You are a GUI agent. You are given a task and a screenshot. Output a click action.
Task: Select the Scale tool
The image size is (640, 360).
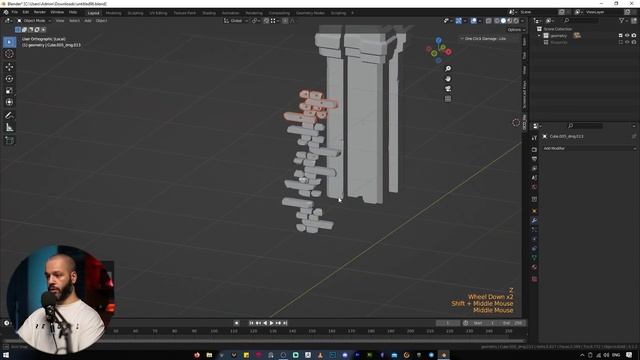[x=9, y=91]
